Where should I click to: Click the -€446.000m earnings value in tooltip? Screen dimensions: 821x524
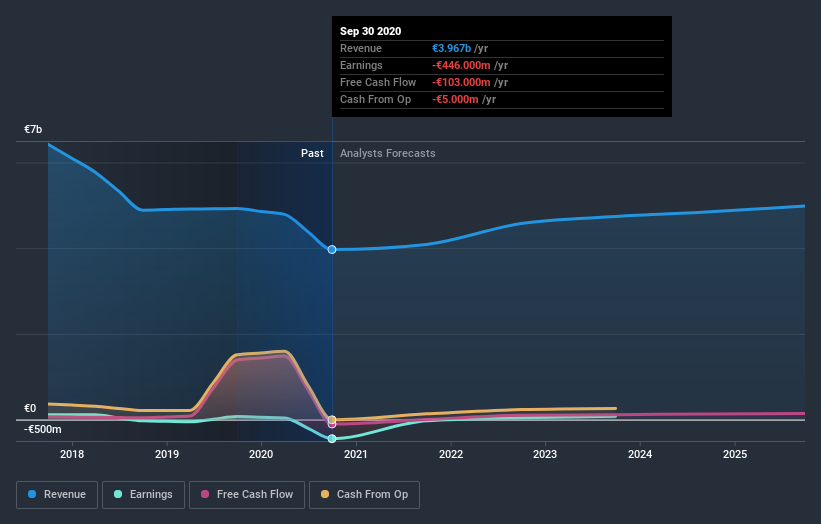(x=461, y=65)
